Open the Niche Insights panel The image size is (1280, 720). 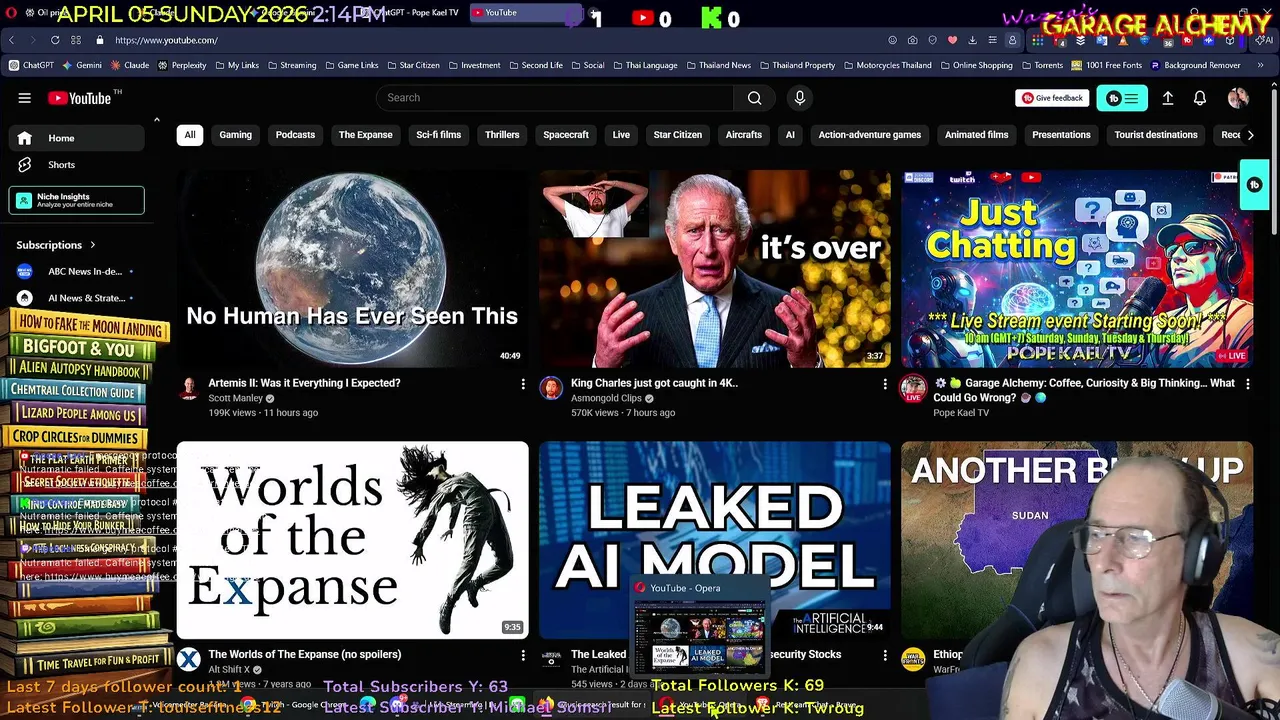point(76,200)
